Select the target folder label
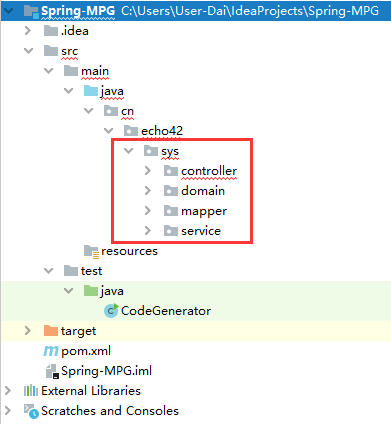The width and height of the screenshot is (391, 424). click(79, 332)
